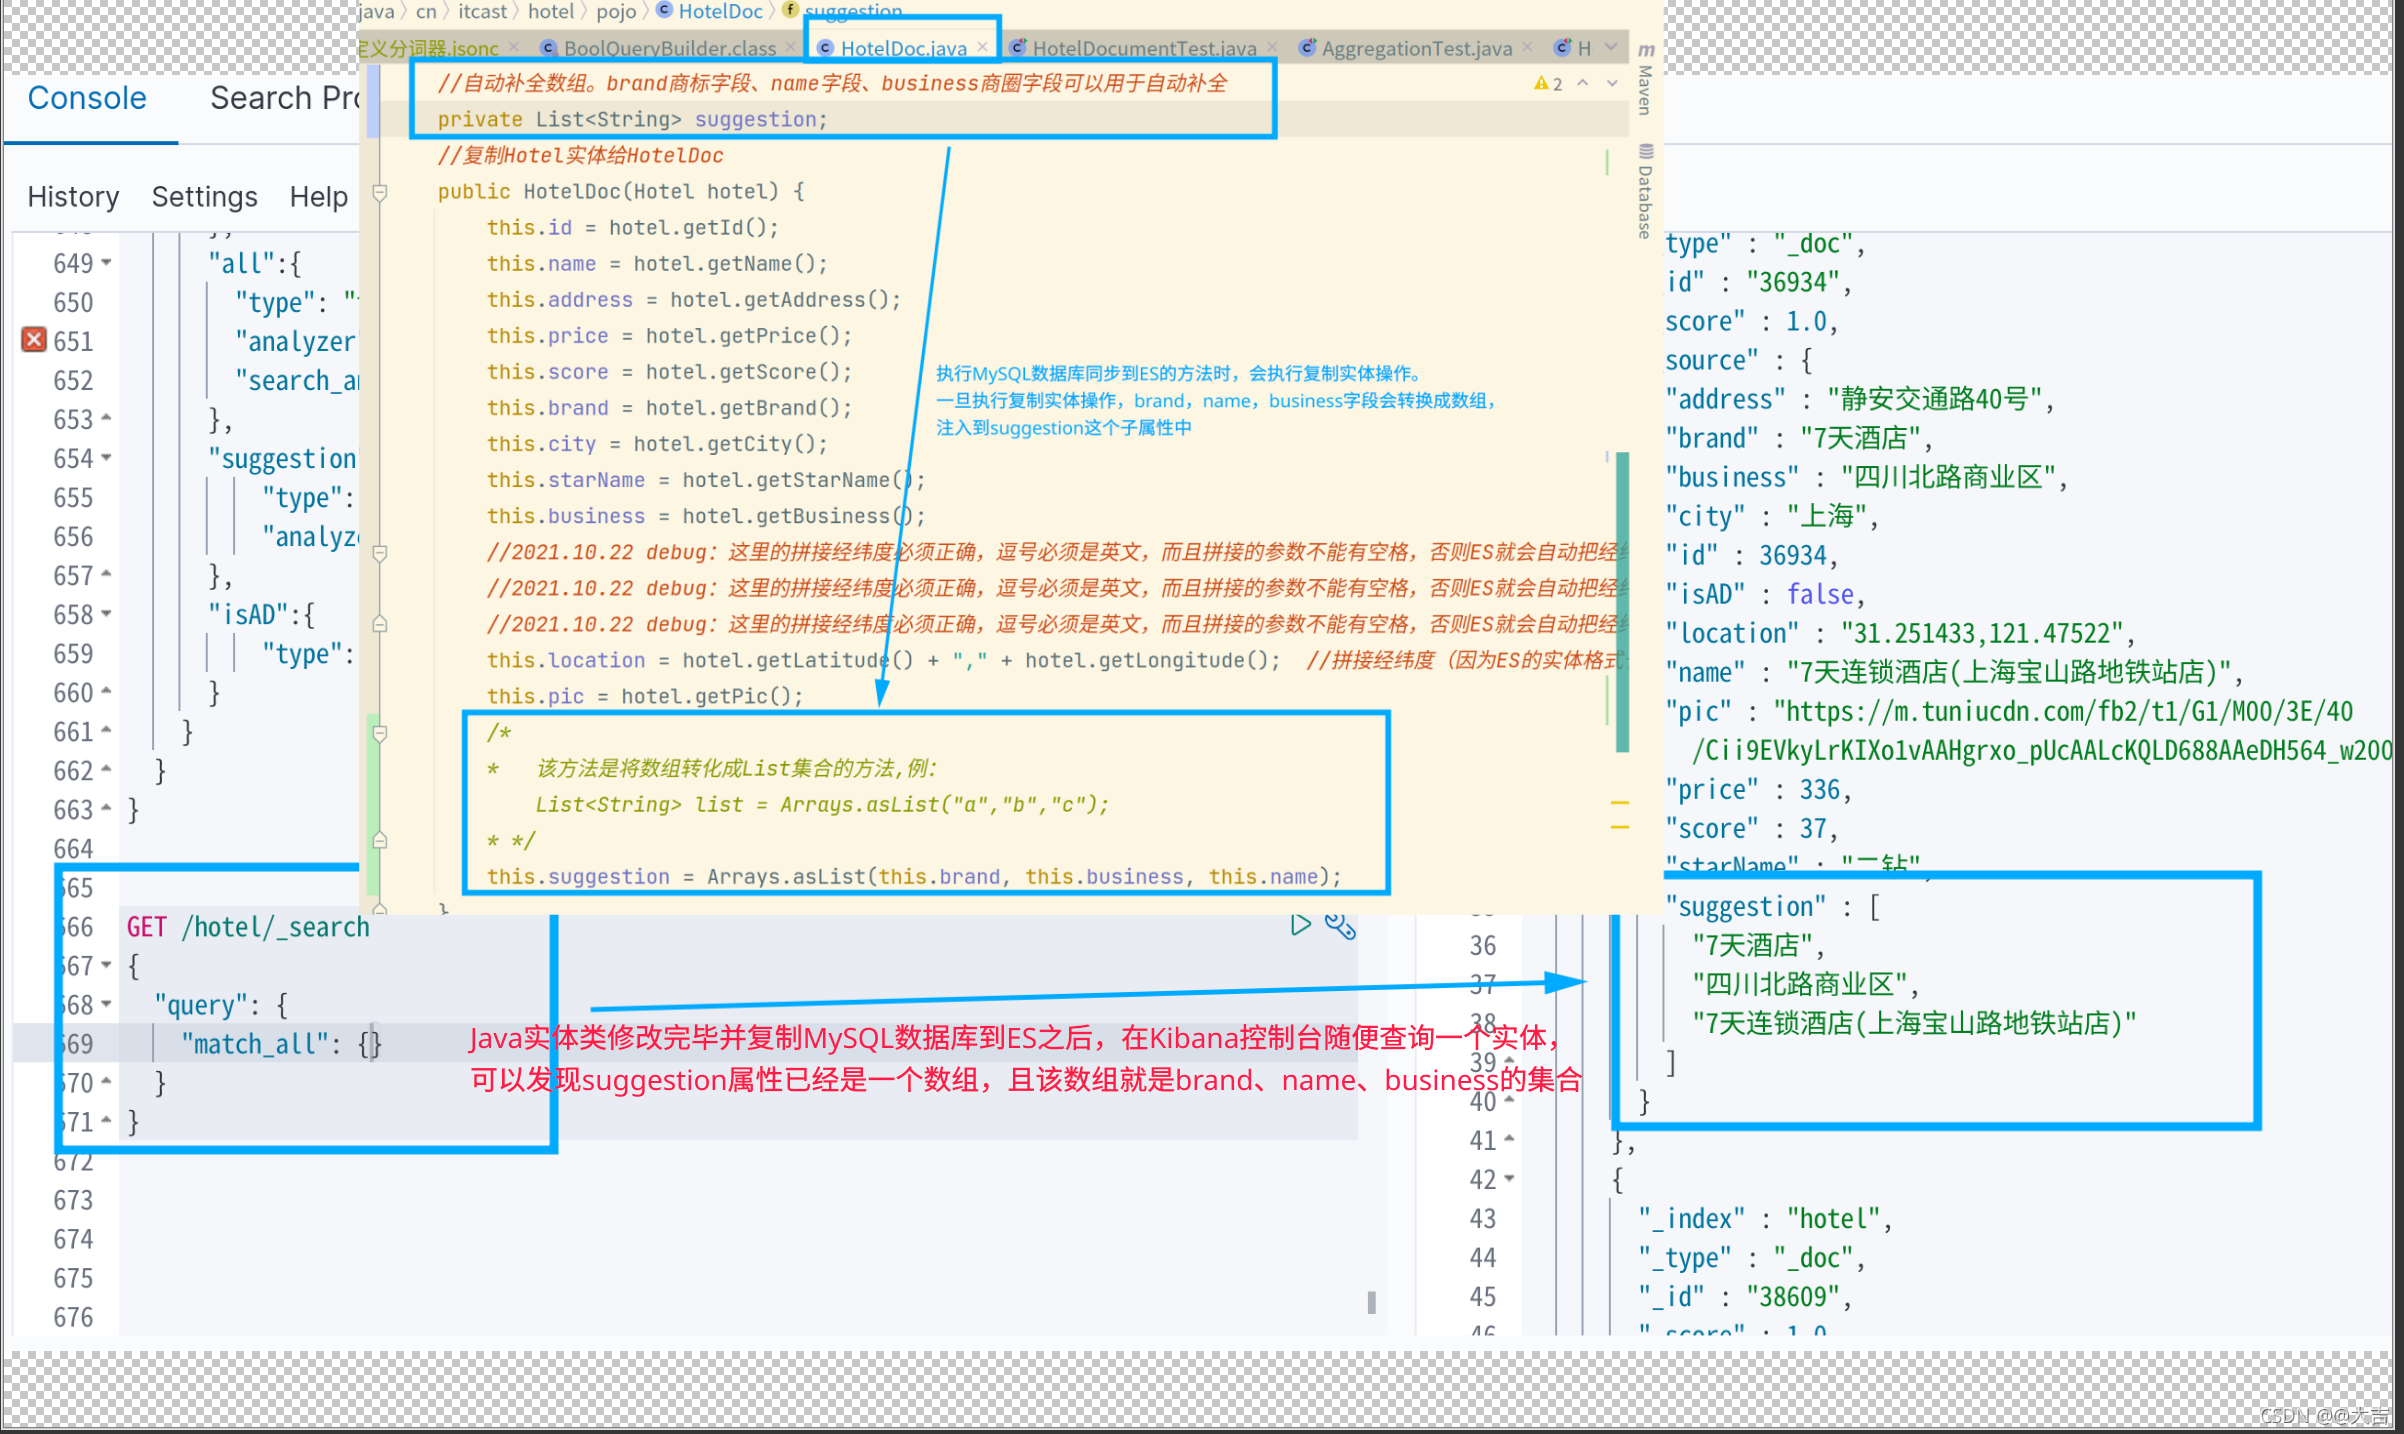Click the cn breadcrumb in IntelliJ
This screenshot has height=1434, width=2404.
click(426, 11)
